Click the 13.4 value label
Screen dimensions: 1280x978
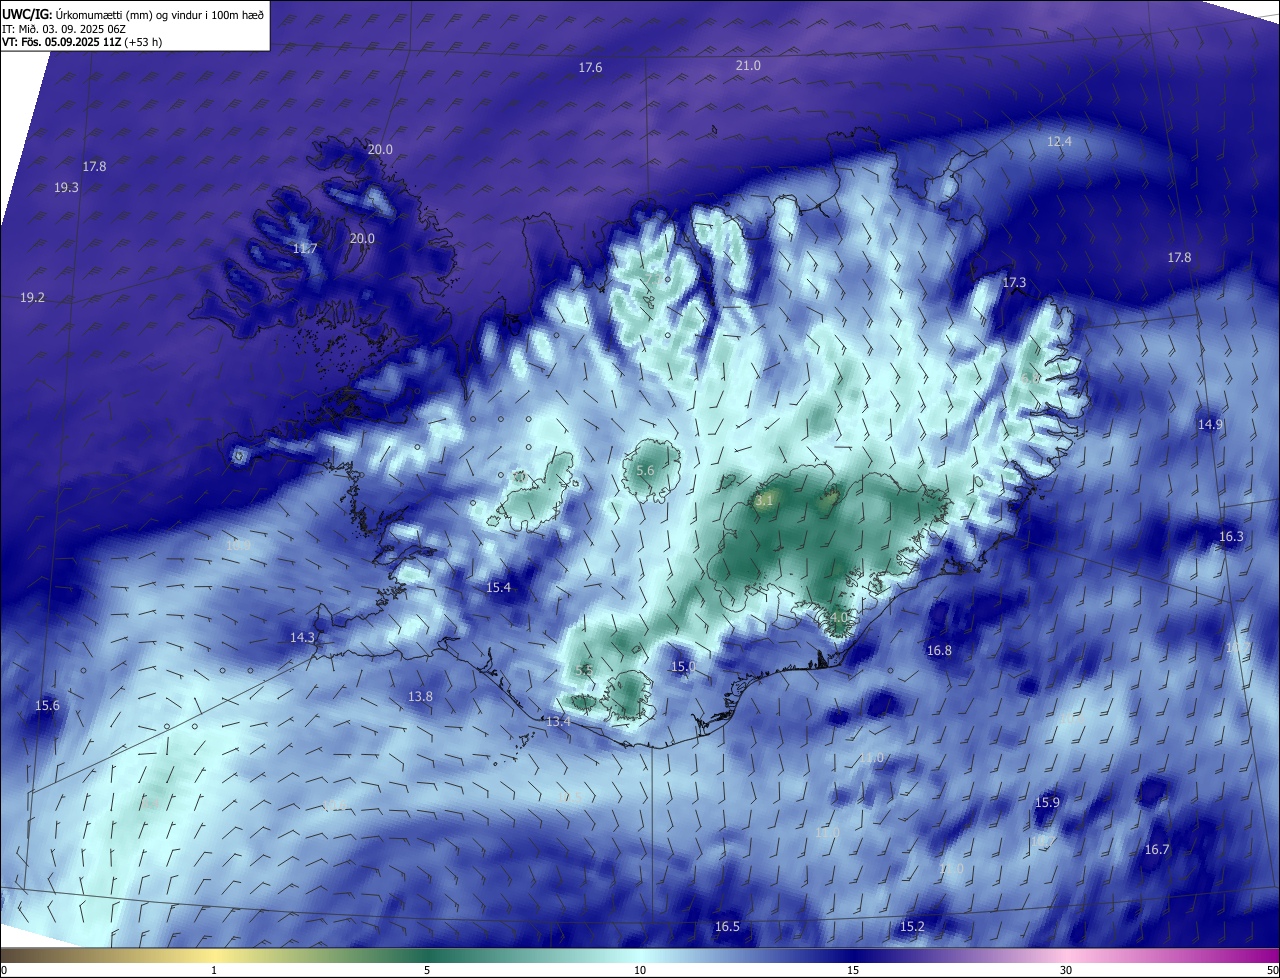pos(558,722)
